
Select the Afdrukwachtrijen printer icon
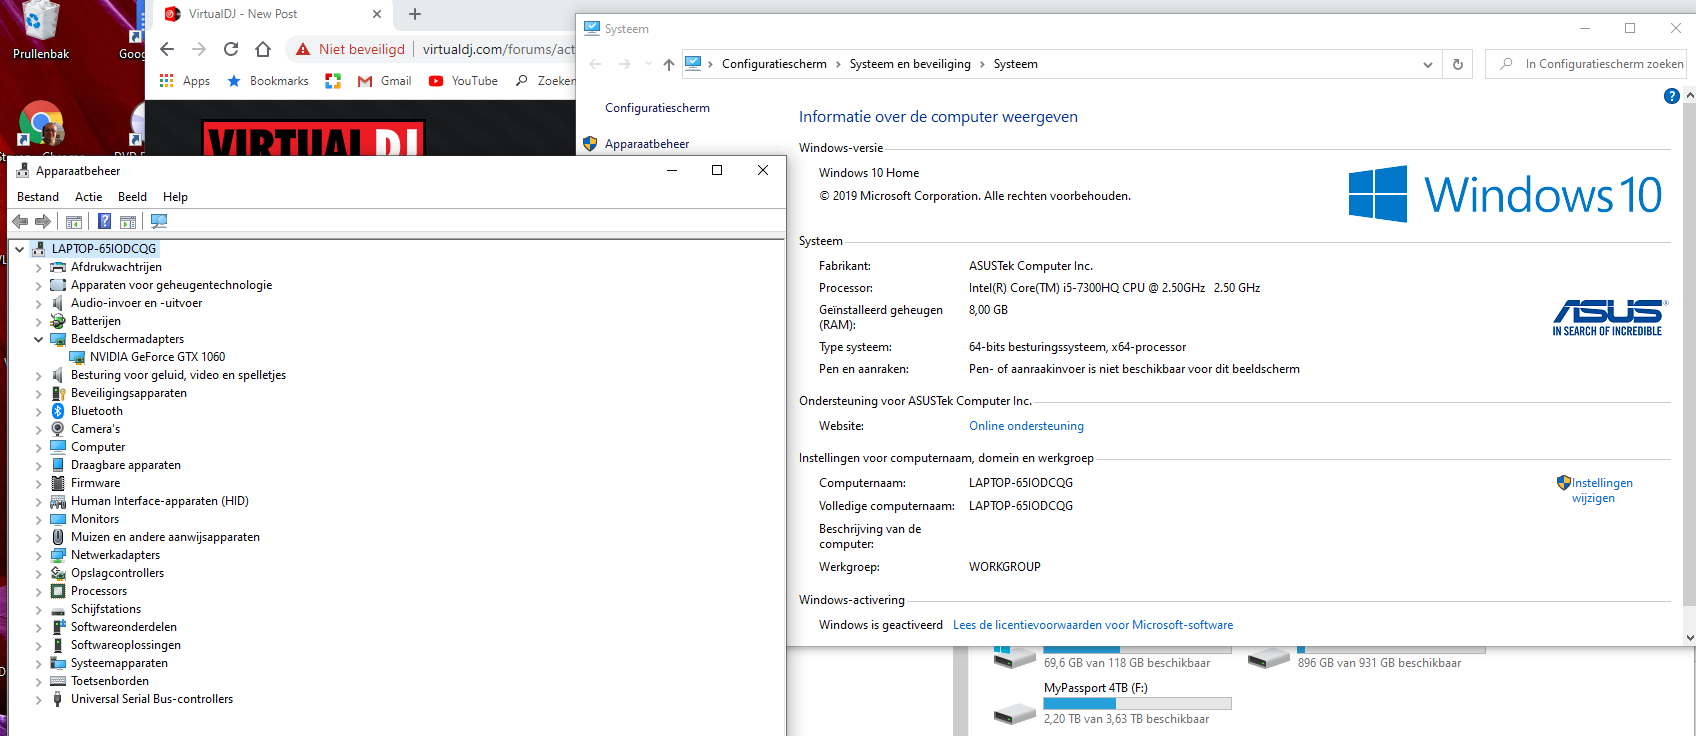tap(58, 267)
